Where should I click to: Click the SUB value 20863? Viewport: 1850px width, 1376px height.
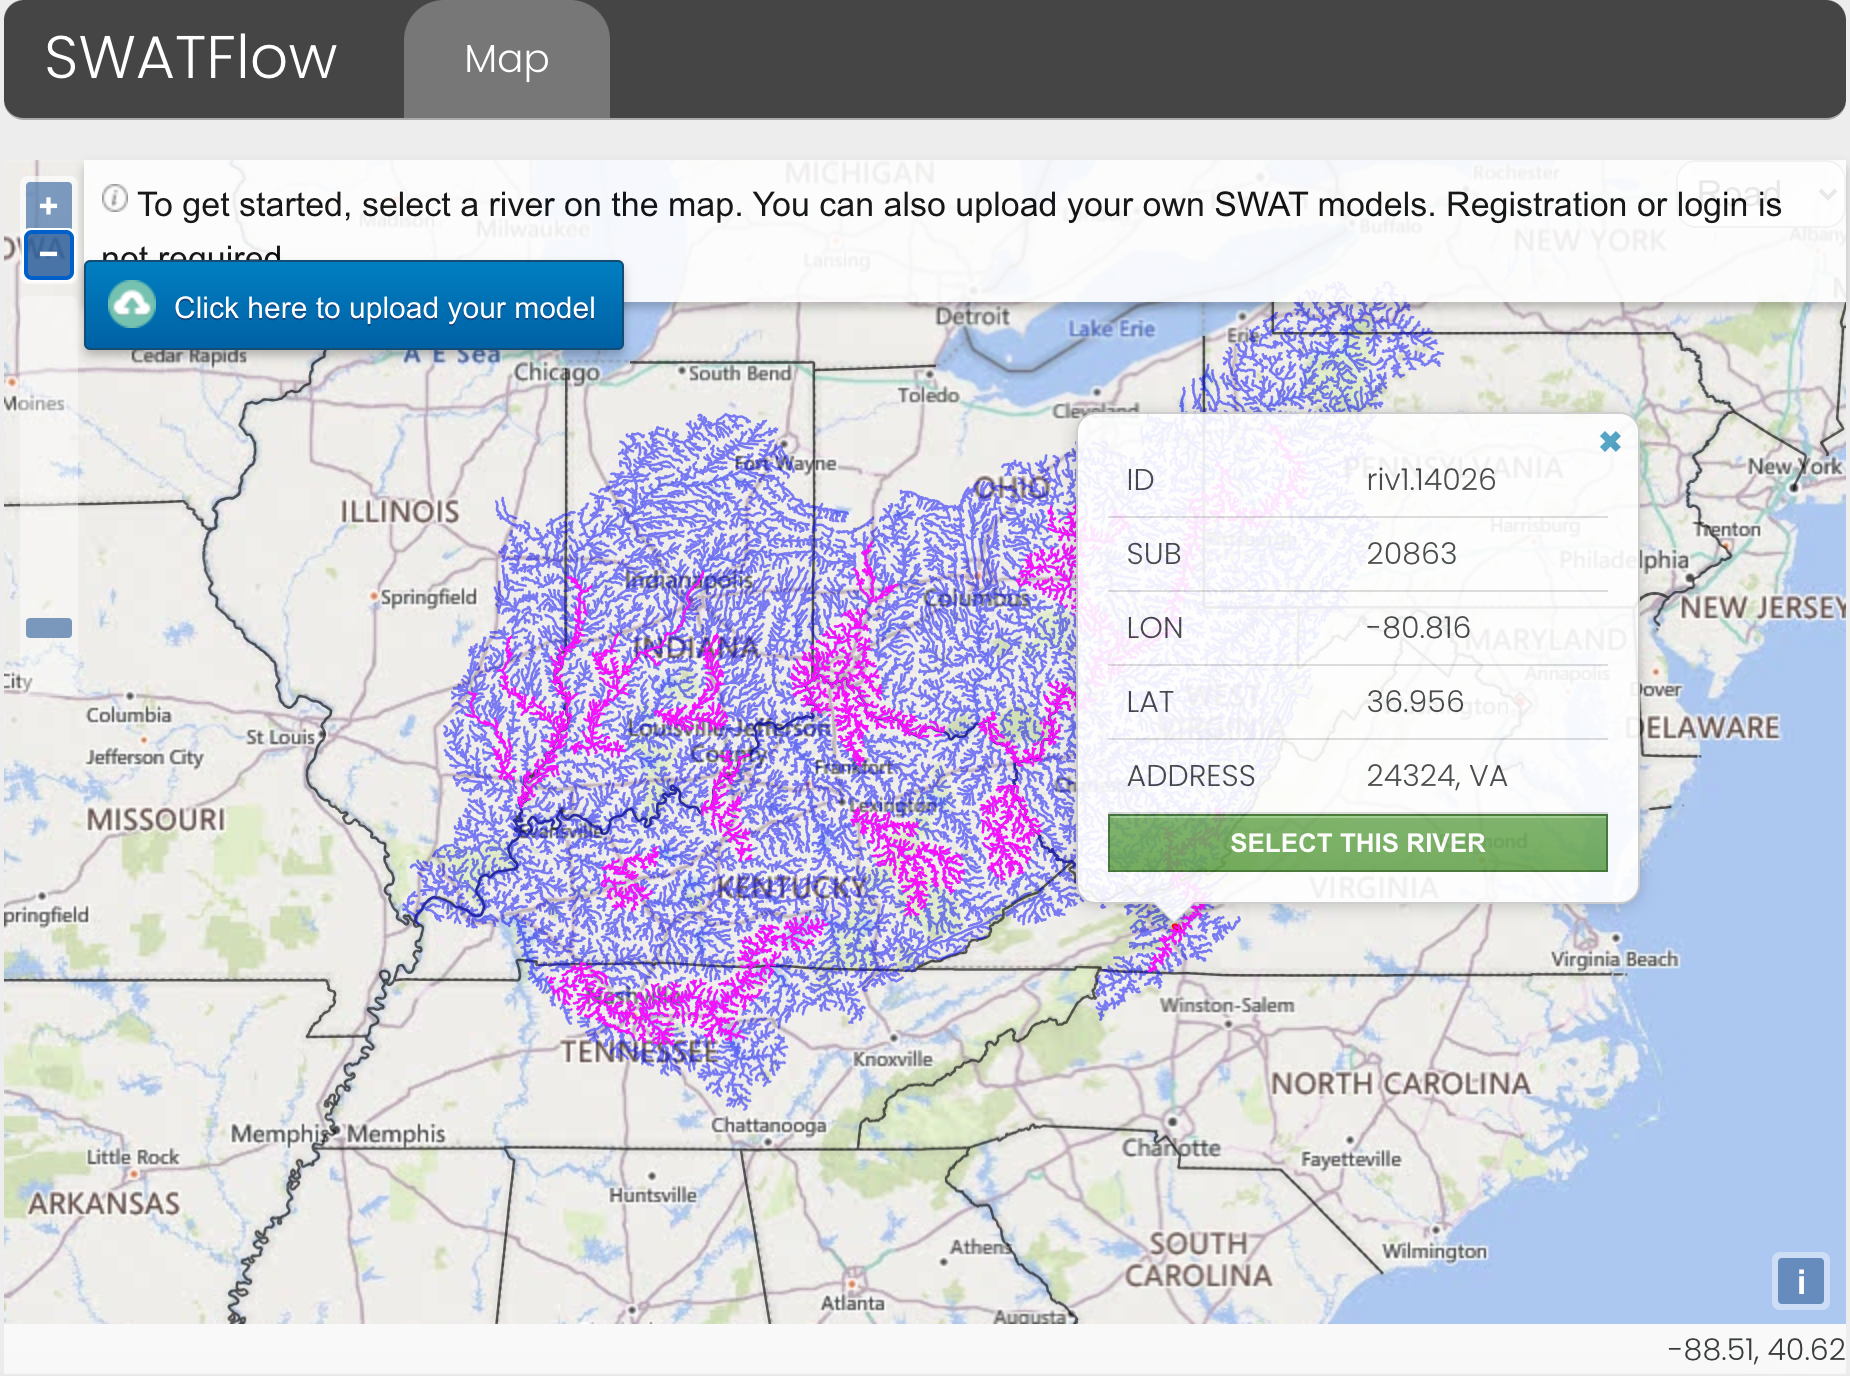[1411, 554]
